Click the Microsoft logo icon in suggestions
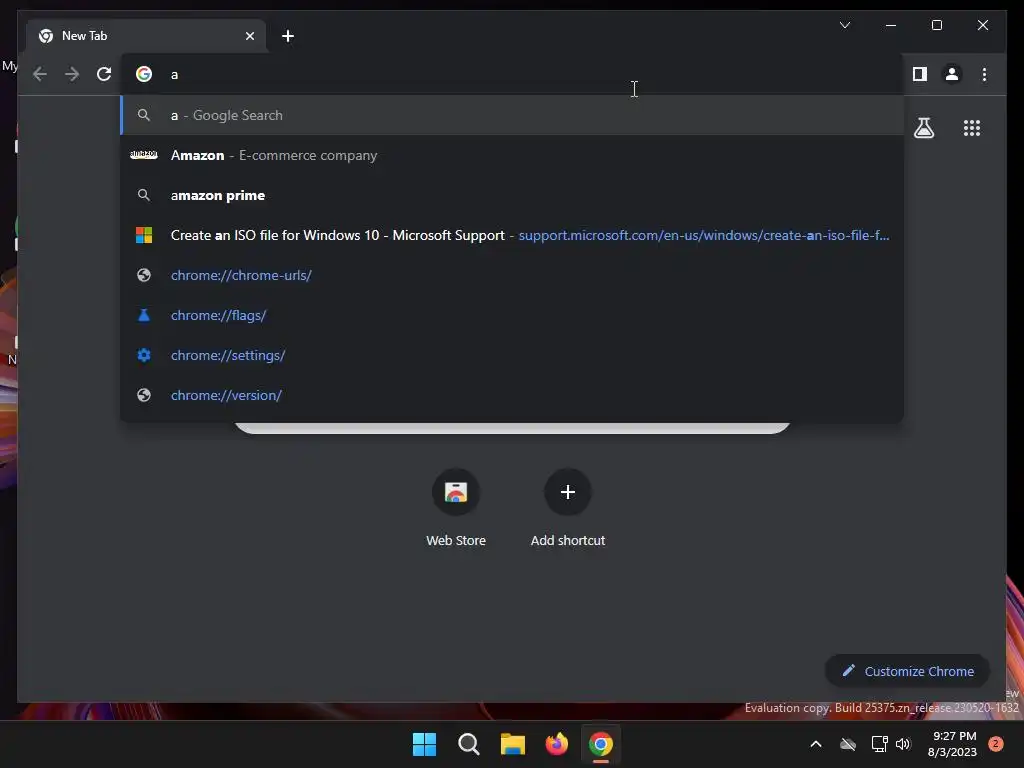 click(144, 235)
